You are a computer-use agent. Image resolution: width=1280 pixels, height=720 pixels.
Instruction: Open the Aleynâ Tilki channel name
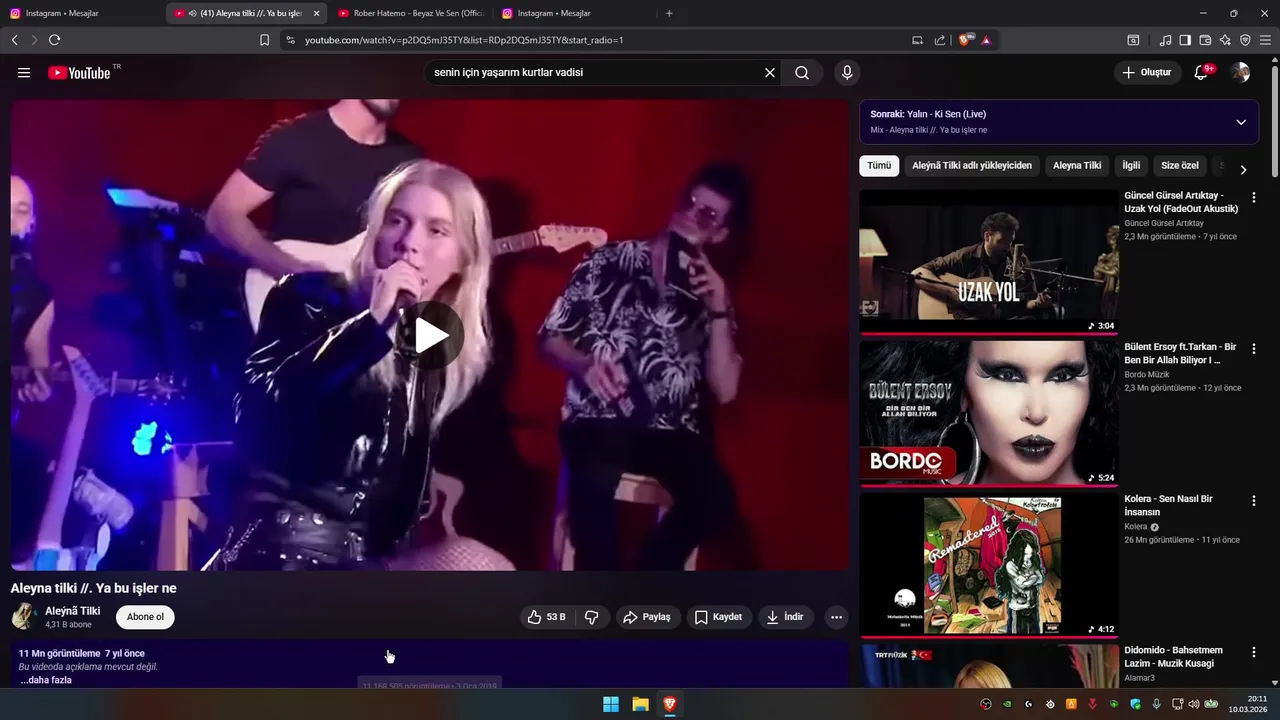(73, 611)
